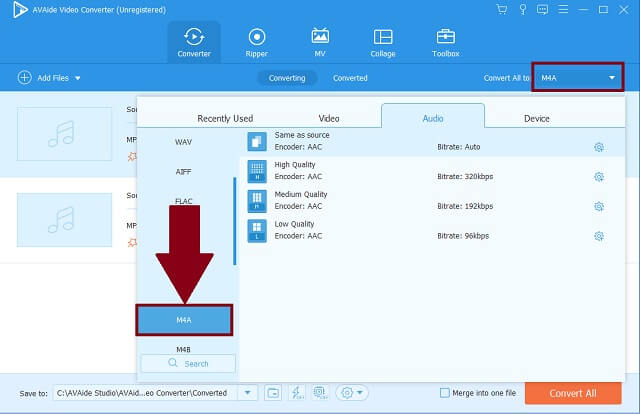Enable Merge into one file checkbox
This screenshot has width=640, height=414.
click(x=445, y=393)
